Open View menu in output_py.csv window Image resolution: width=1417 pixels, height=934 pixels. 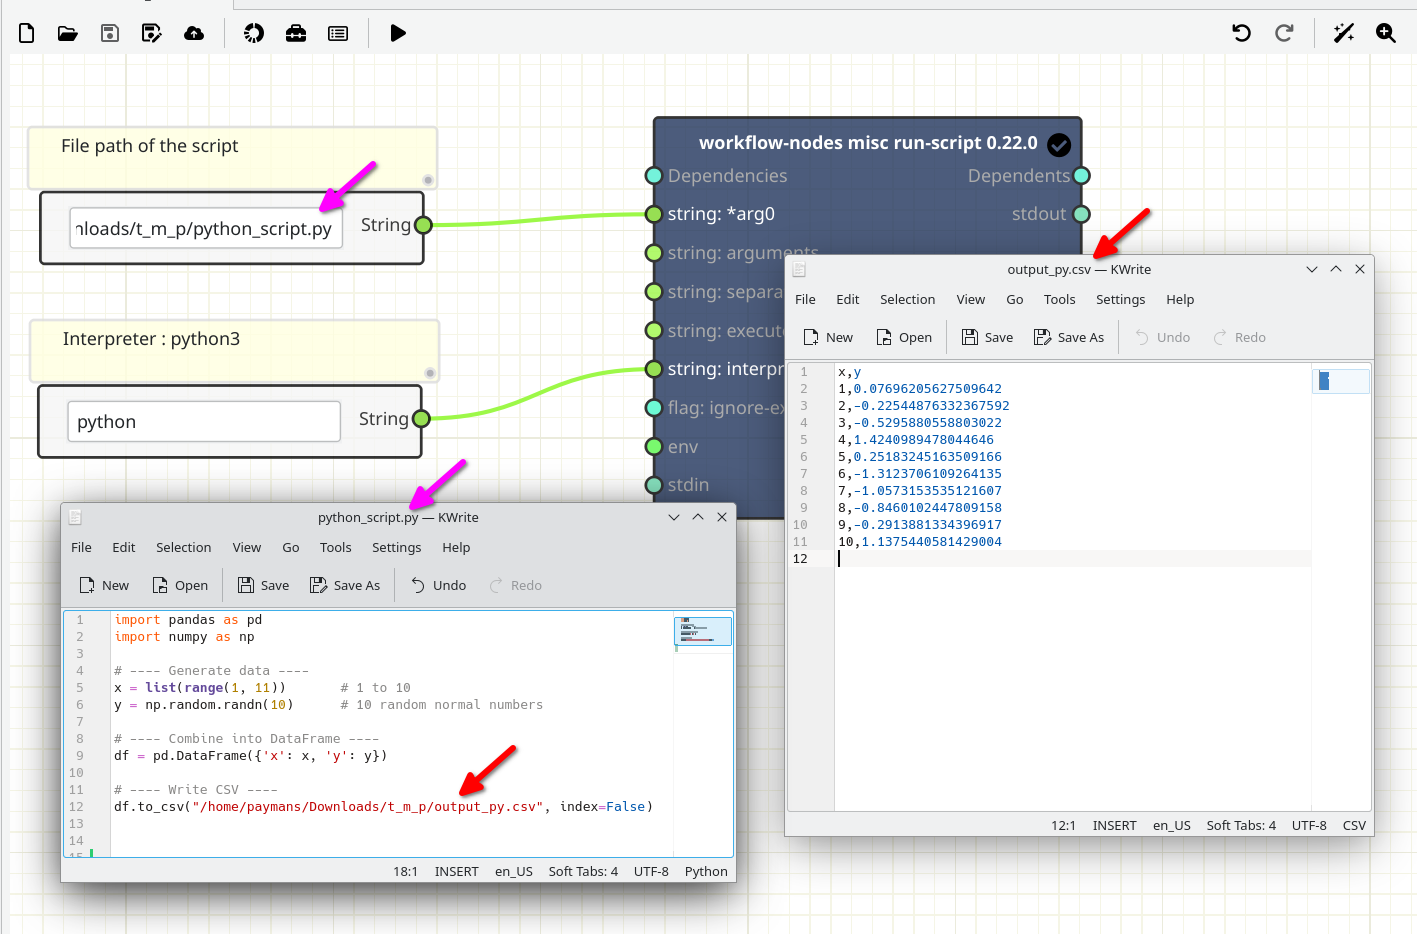971,299
